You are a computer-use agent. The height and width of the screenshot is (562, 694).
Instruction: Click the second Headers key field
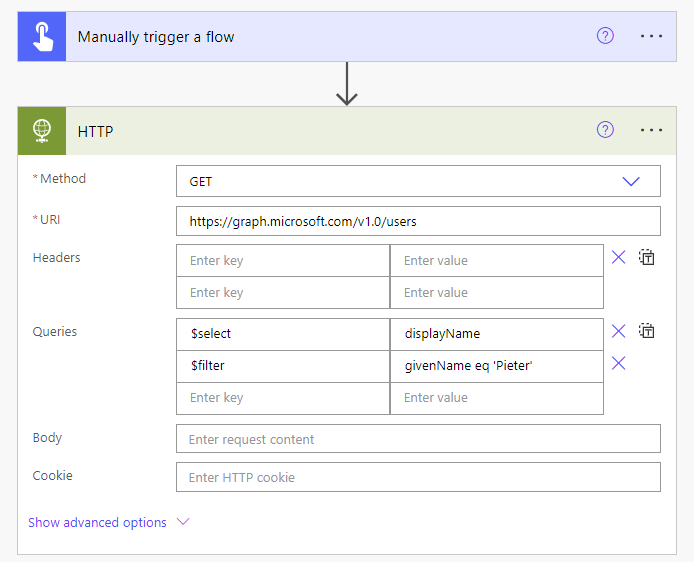point(283,293)
